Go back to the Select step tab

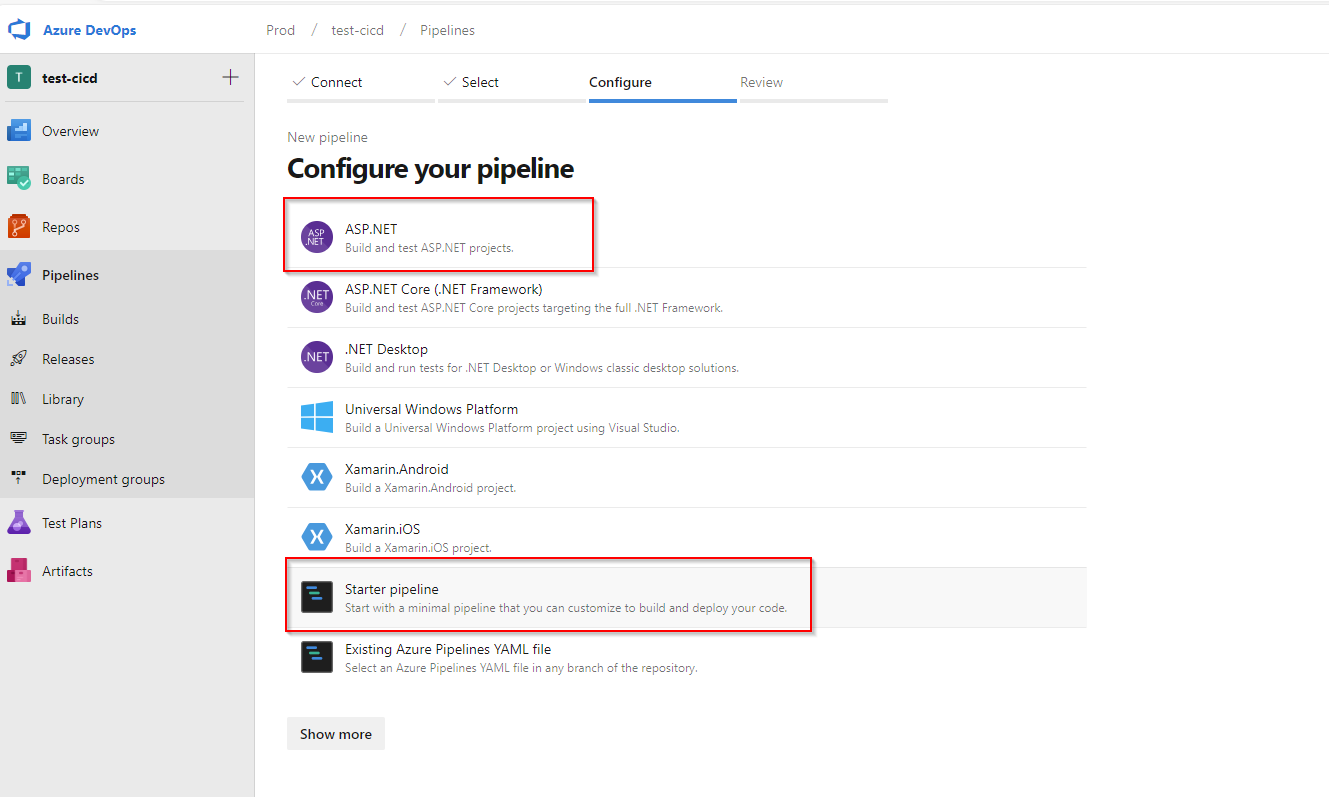512,83
